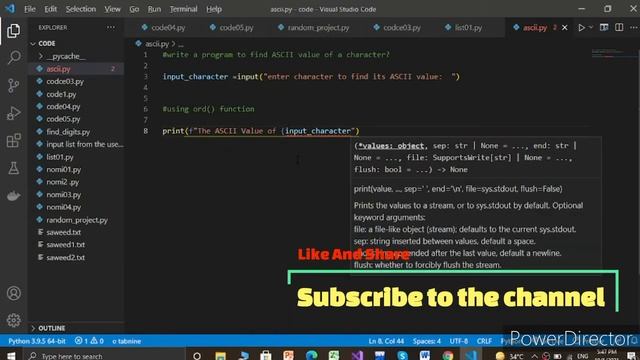This screenshot has width=640, height=360.
Task: Change indentation via Spaces: 4
Action: 427,341
